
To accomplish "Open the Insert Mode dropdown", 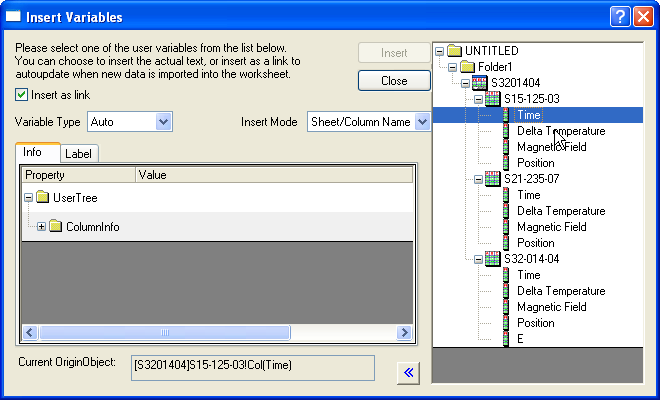I will [x=421, y=122].
